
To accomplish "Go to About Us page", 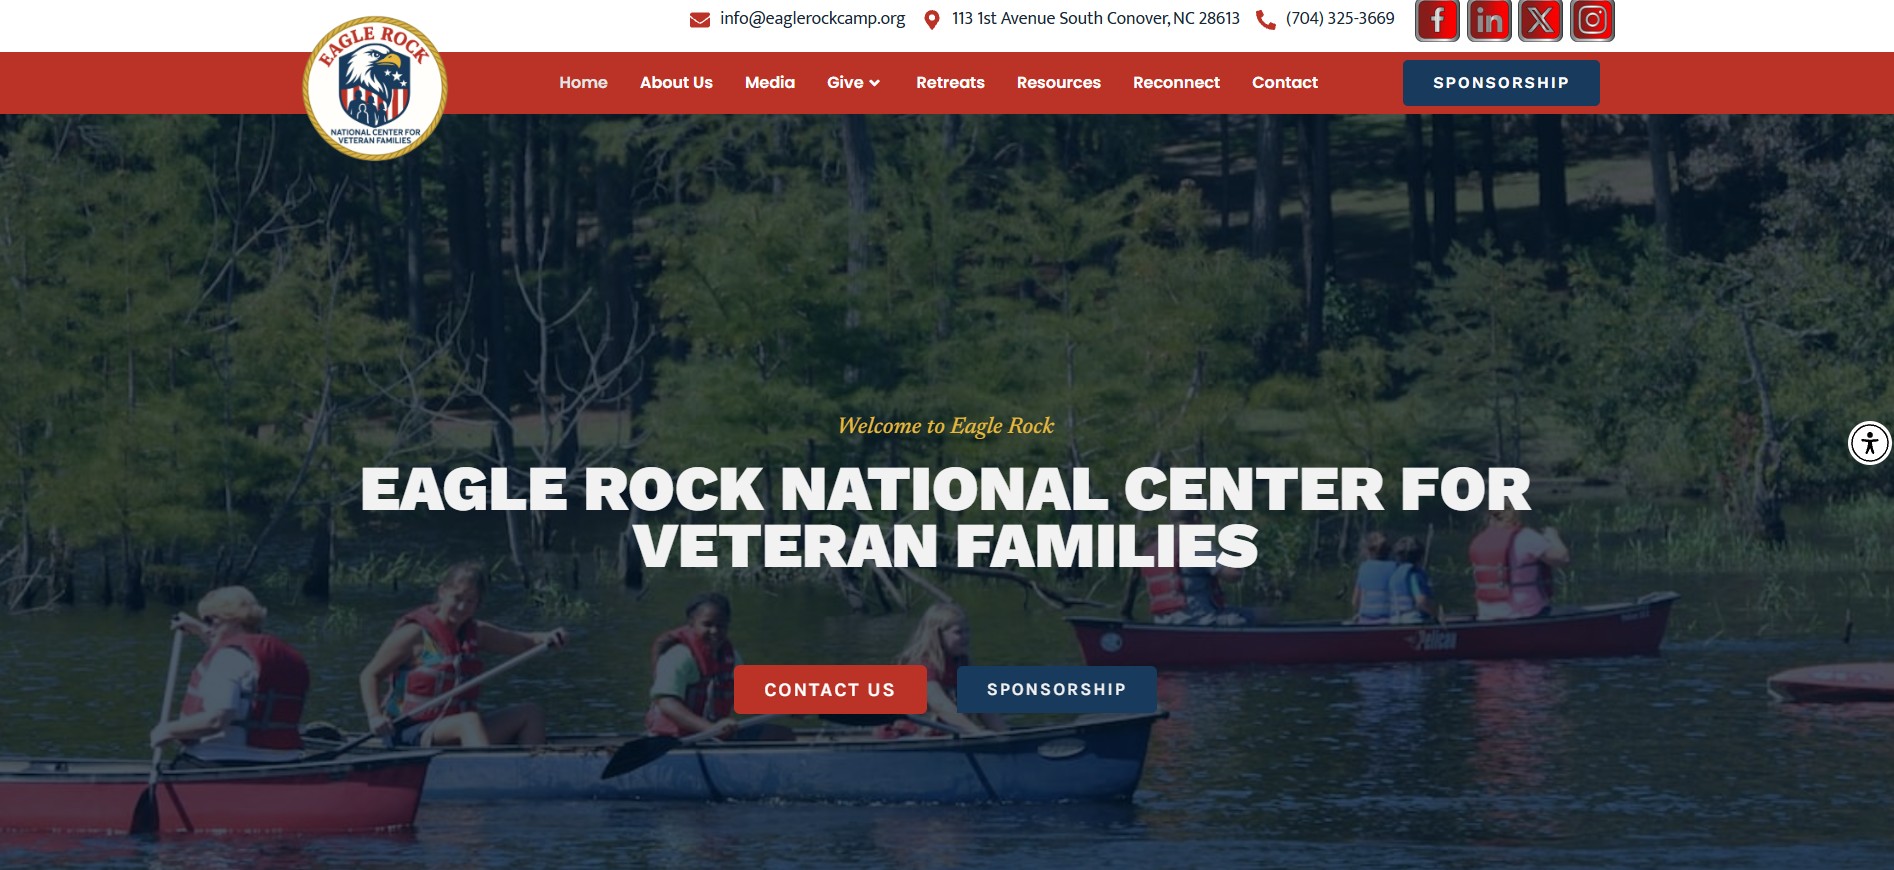I will (676, 83).
